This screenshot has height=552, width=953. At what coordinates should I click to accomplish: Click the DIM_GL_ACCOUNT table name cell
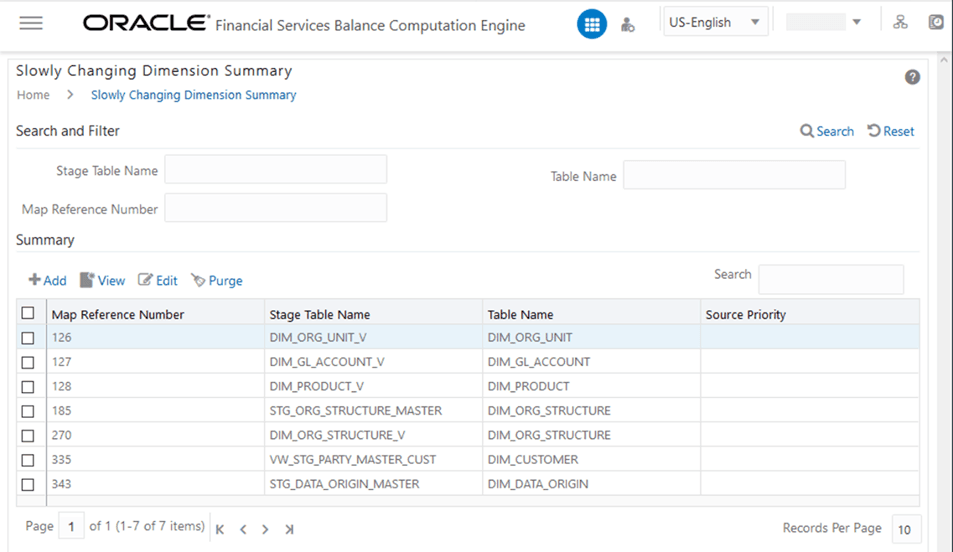click(x=591, y=362)
